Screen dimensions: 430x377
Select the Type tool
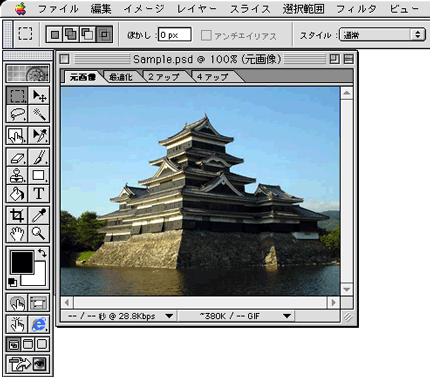[39, 193]
